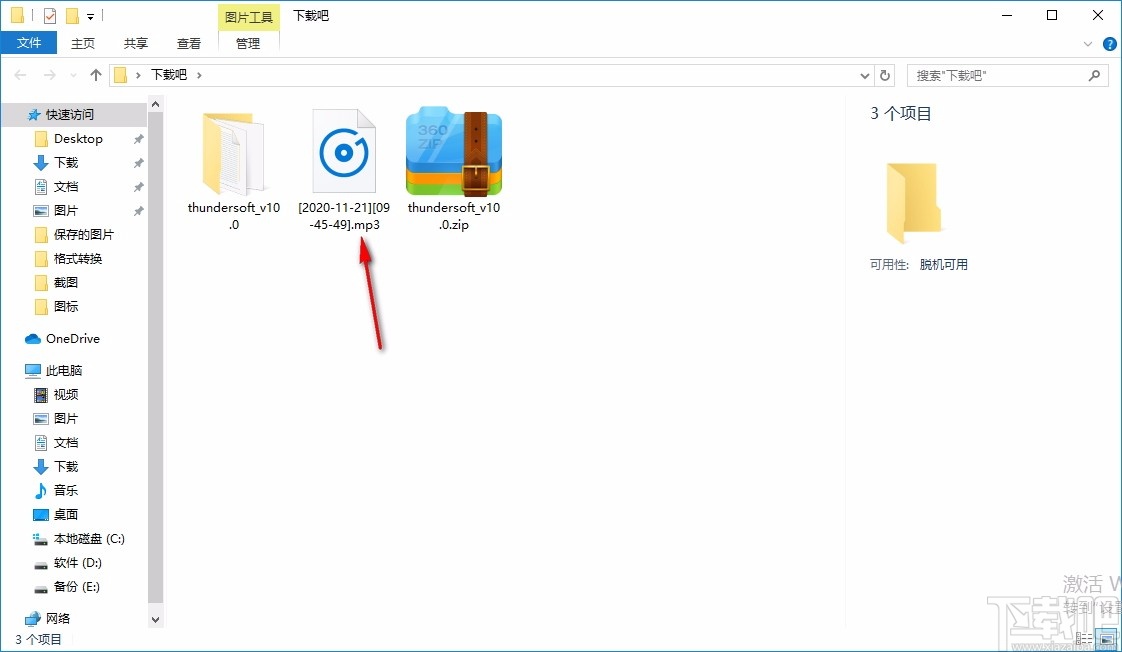The image size is (1122, 652).
Task: Unpin 下载 from quick access
Action: pyautogui.click(x=138, y=162)
